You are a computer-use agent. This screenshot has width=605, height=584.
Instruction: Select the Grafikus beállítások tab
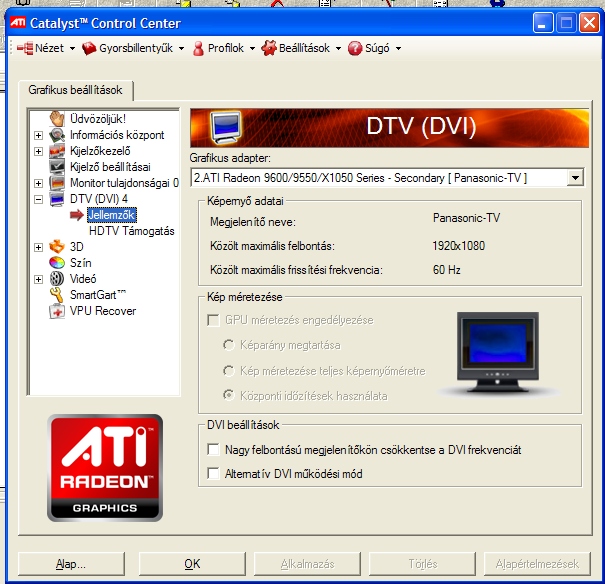click(76, 90)
